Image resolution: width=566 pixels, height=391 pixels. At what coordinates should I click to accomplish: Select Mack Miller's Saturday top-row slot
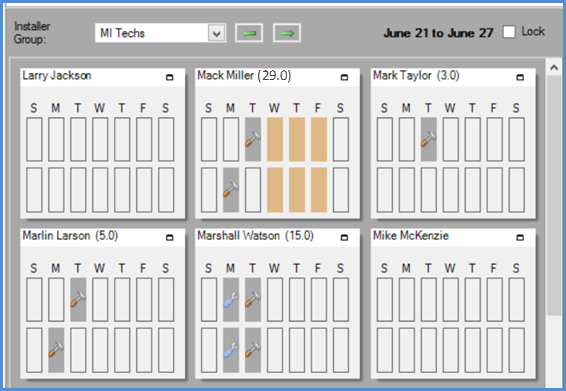click(341, 139)
